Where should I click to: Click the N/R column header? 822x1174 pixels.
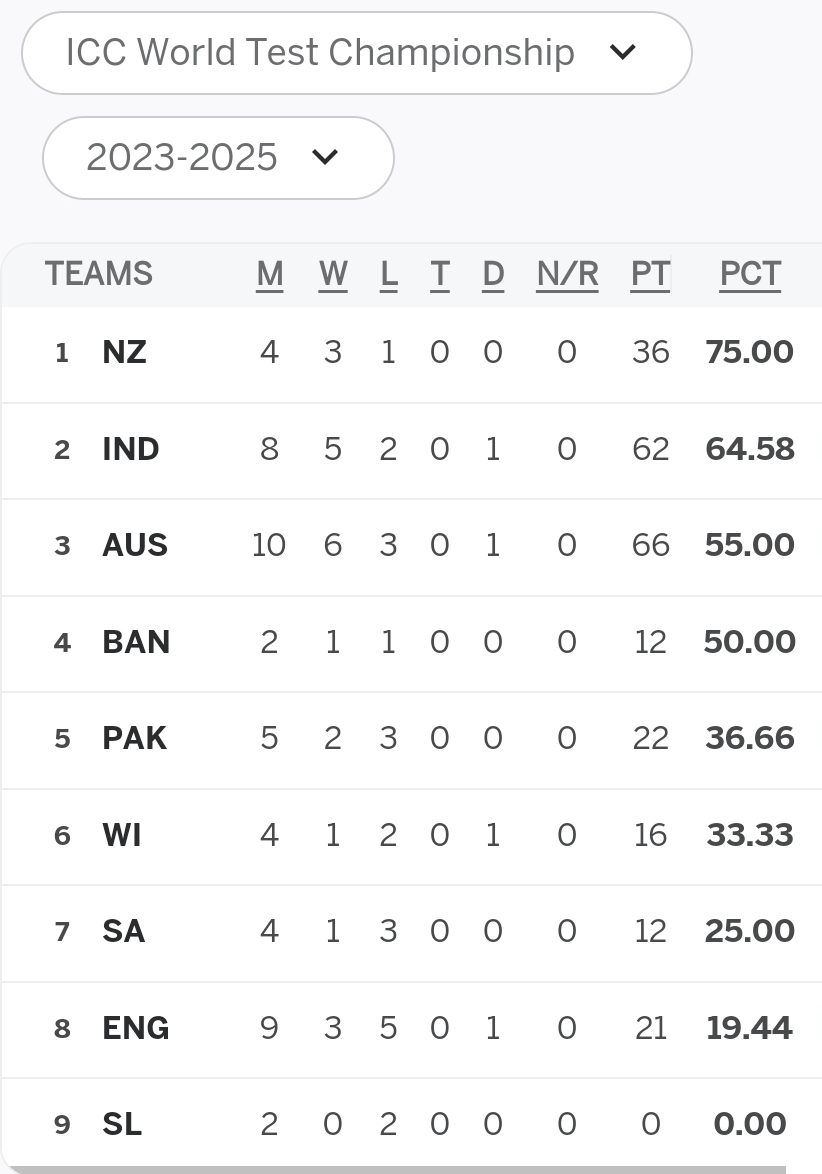tap(567, 275)
